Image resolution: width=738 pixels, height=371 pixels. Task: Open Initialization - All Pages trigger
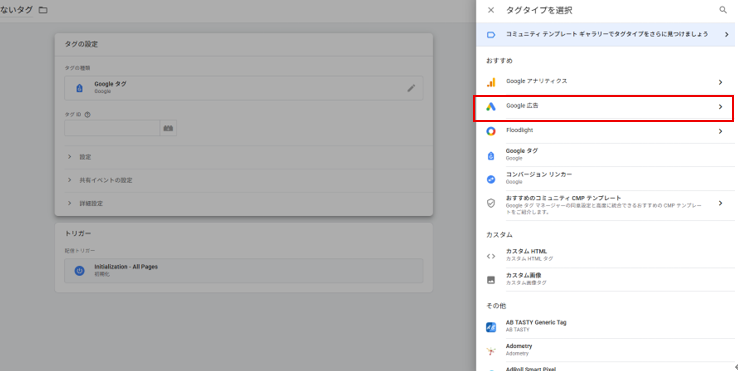tap(243, 270)
